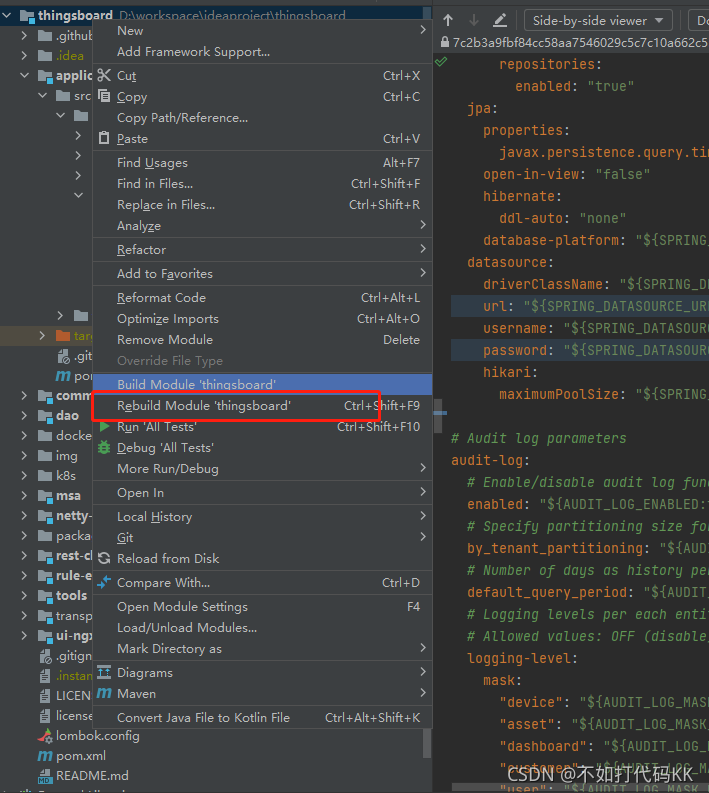This screenshot has height=793, width=709.
Task: Select Open Module Settings
Action: (x=262, y=606)
